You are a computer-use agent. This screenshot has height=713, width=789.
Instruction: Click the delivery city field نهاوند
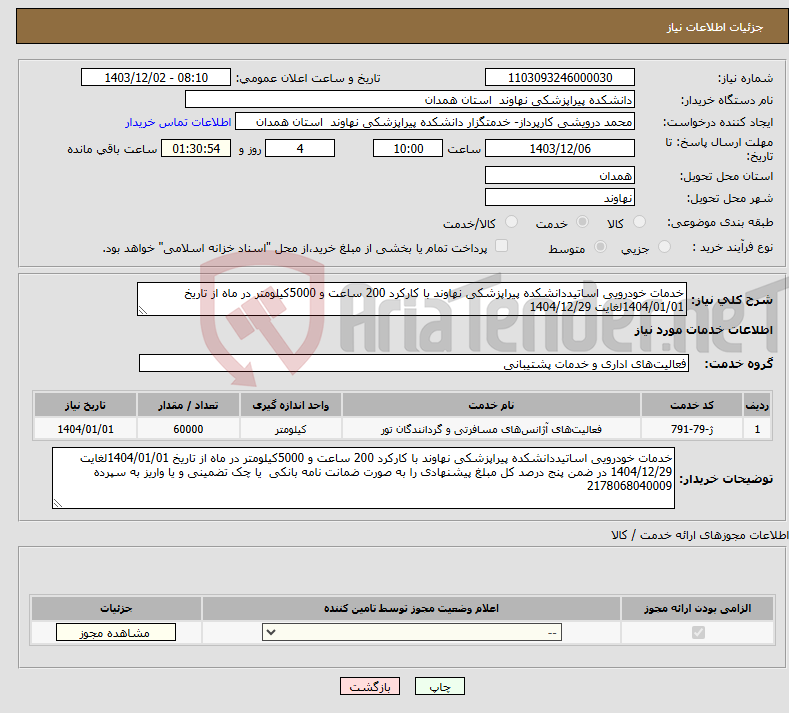point(560,197)
